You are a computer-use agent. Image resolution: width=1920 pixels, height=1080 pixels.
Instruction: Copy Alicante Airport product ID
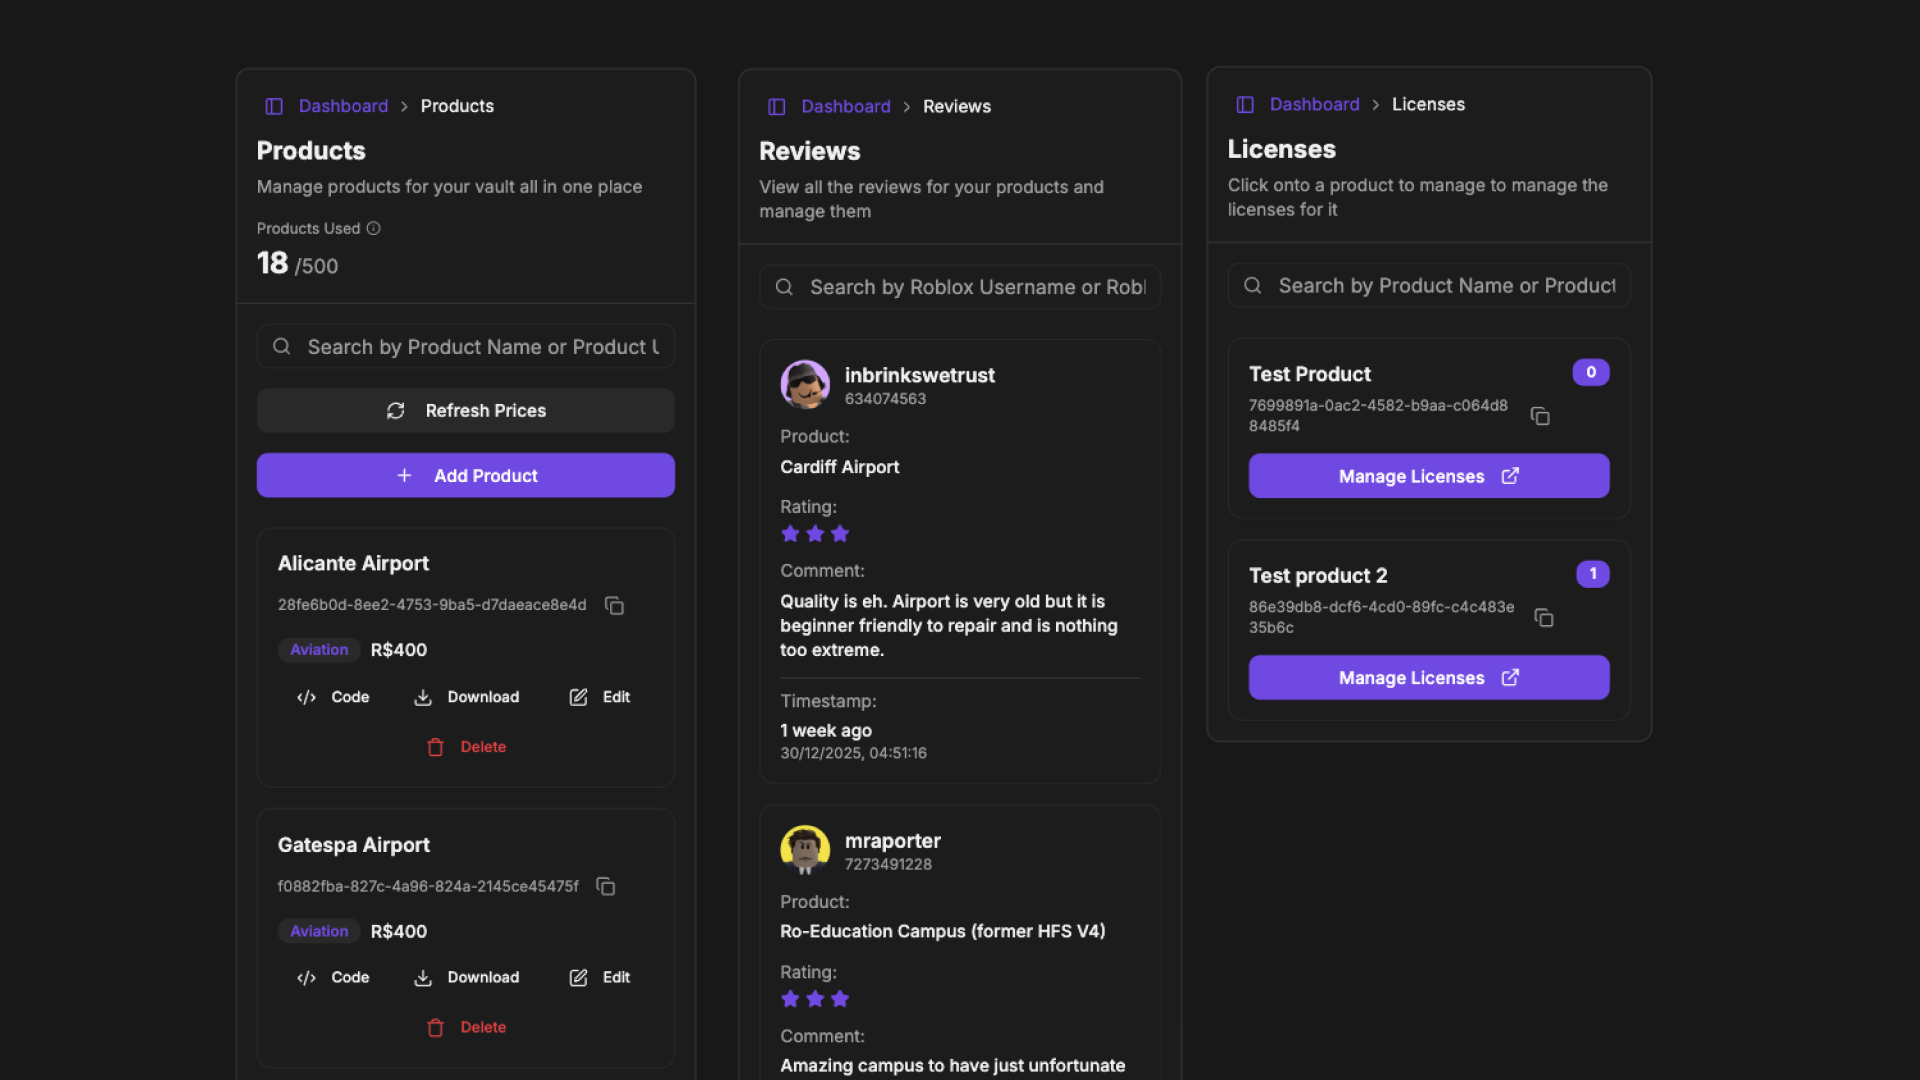point(614,606)
